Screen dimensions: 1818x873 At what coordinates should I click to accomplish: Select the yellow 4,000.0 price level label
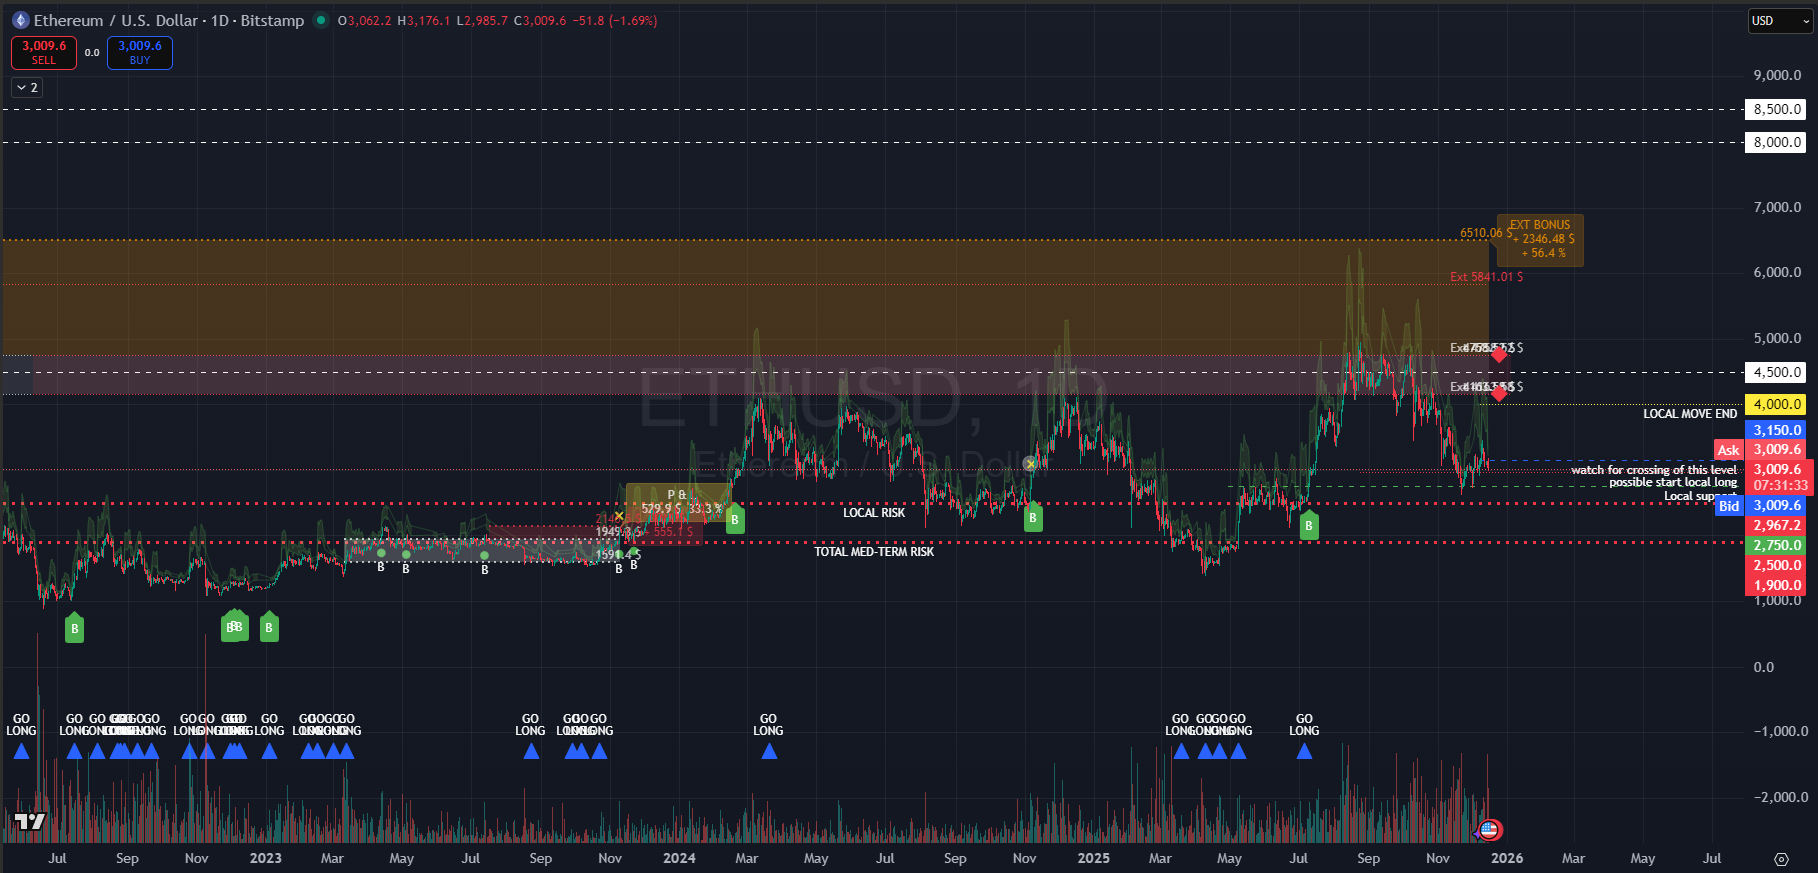[1776, 404]
